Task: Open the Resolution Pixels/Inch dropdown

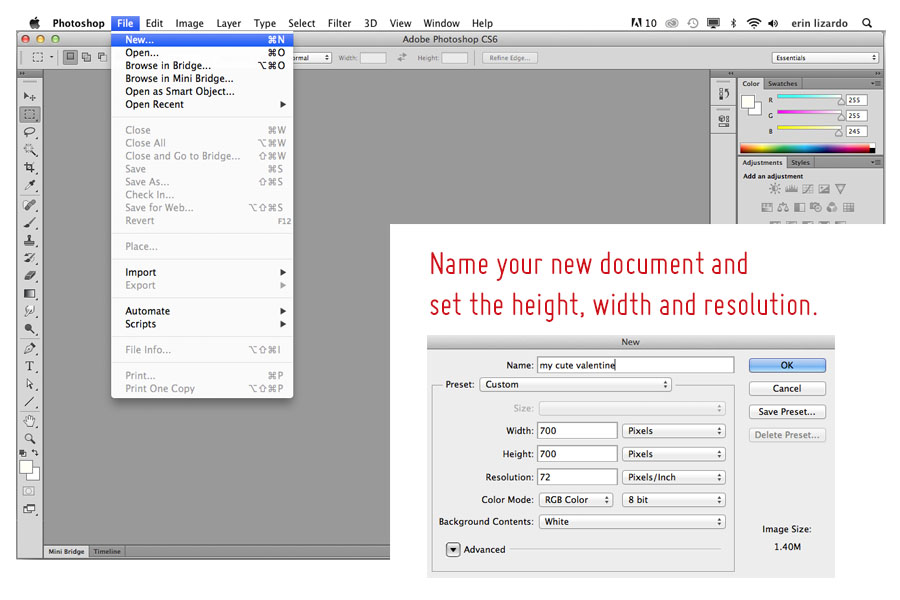Action: pyautogui.click(x=673, y=478)
